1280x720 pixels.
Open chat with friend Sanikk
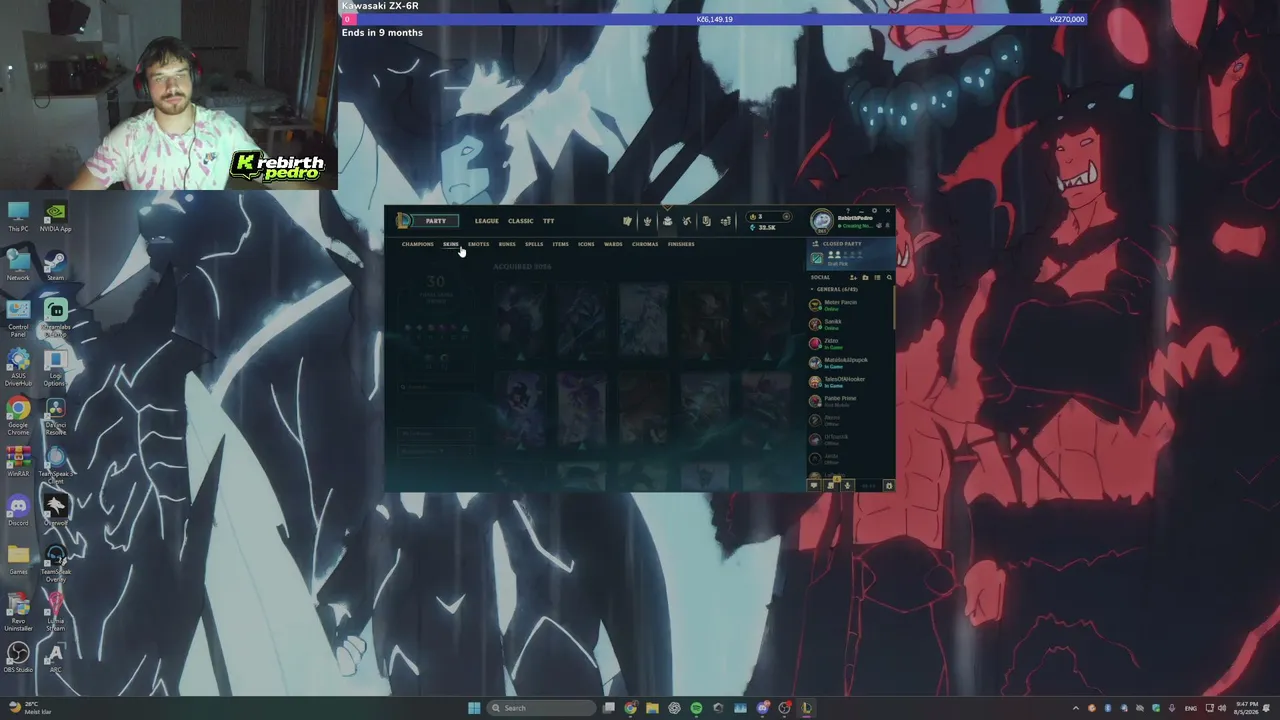point(850,324)
